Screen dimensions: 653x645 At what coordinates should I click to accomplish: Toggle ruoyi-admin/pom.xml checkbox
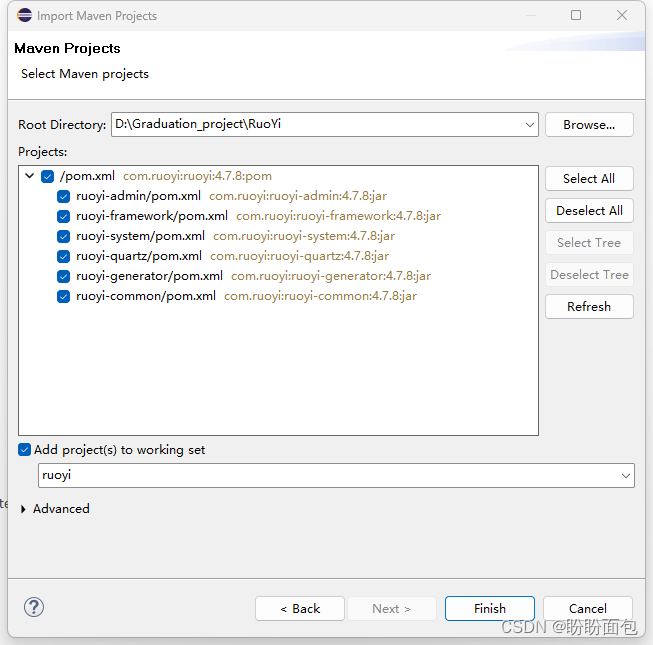click(x=63, y=196)
